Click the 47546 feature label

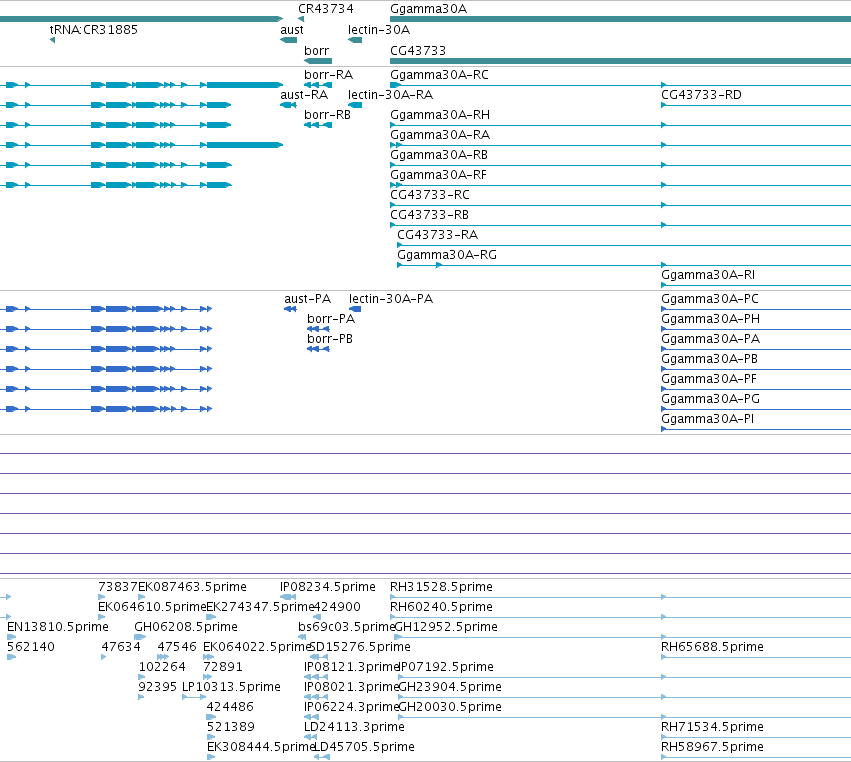click(x=177, y=646)
